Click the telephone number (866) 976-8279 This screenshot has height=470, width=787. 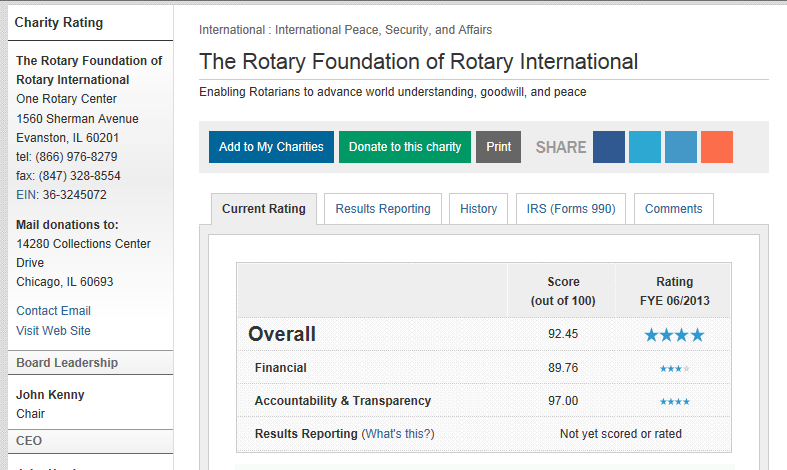pos(76,157)
